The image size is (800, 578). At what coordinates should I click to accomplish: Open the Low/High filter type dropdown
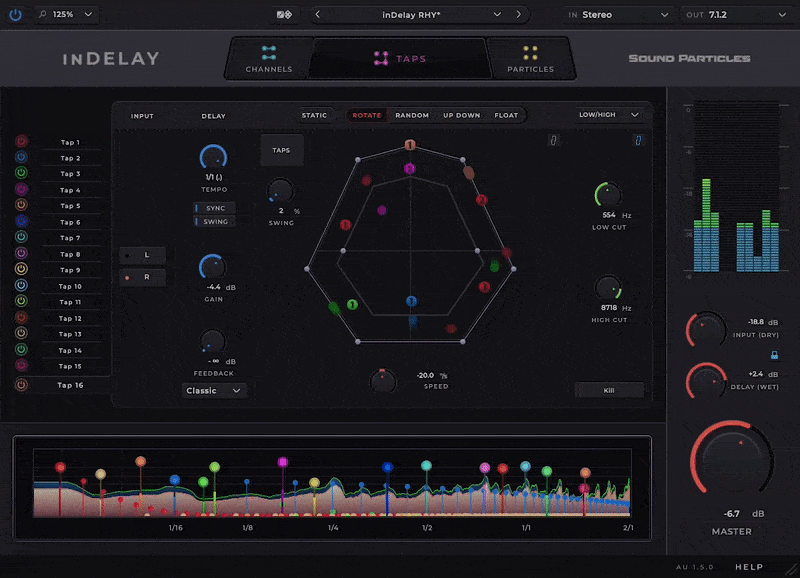(608, 115)
